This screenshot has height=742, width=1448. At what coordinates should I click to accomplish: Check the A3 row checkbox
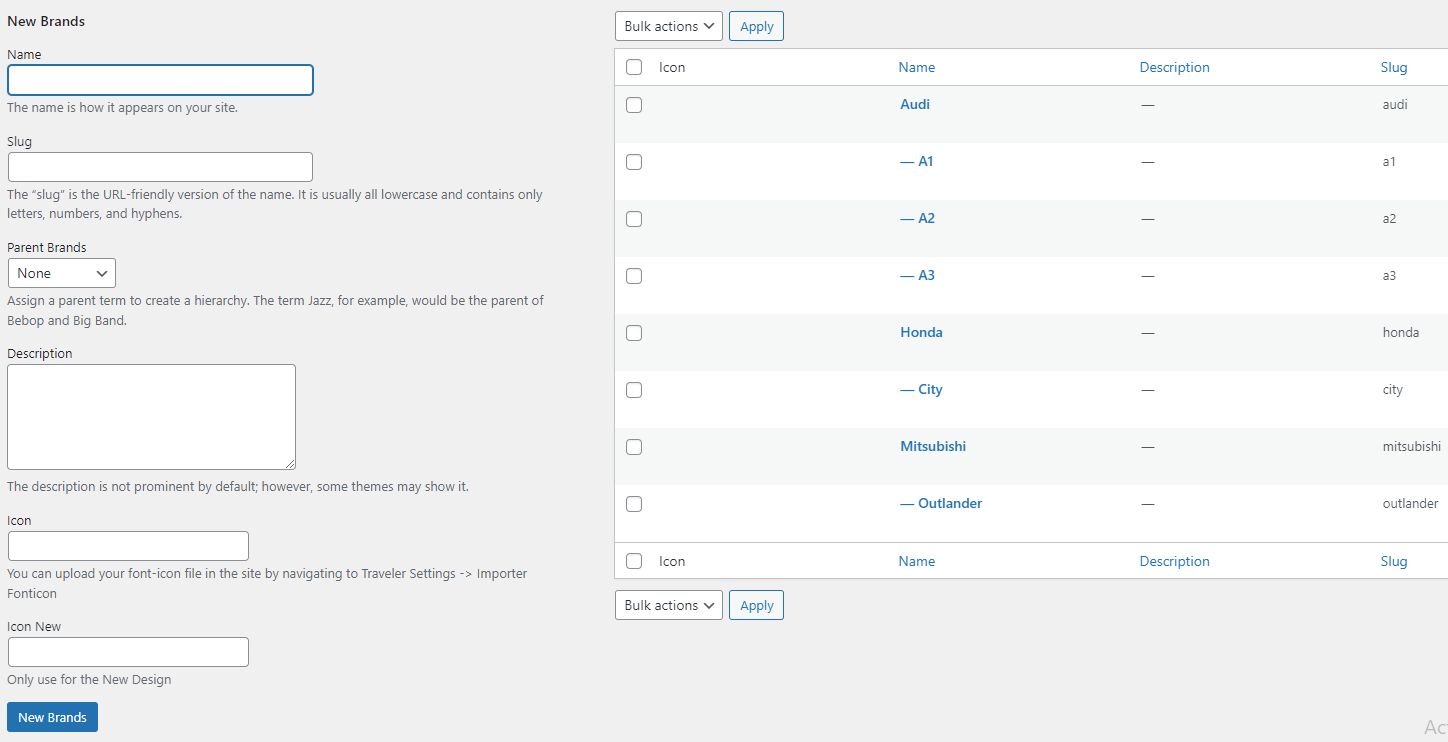pos(634,276)
